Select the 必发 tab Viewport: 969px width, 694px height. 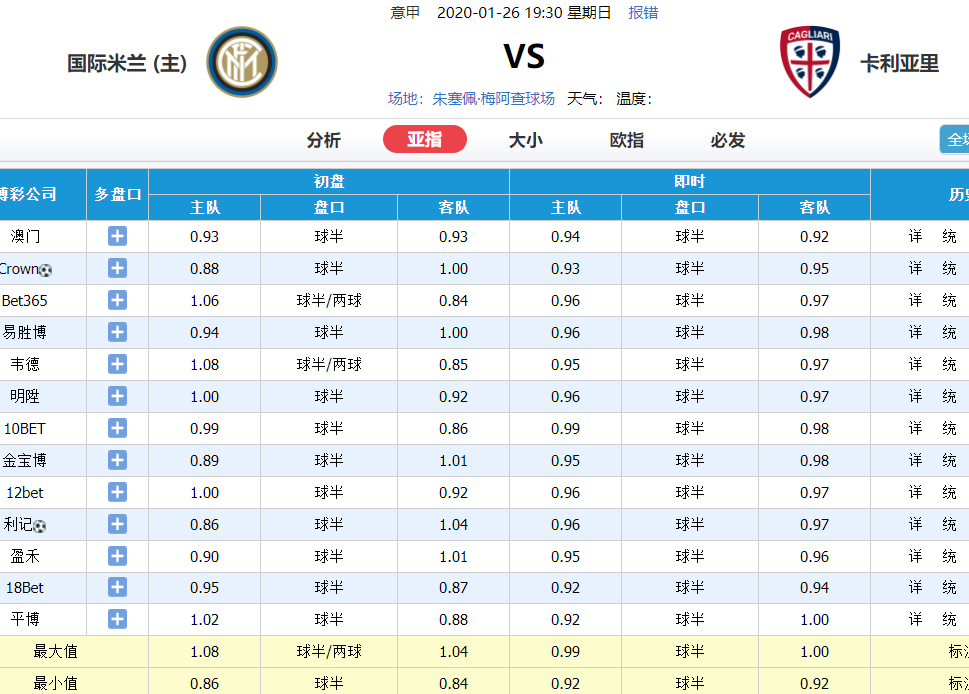(x=727, y=140)
